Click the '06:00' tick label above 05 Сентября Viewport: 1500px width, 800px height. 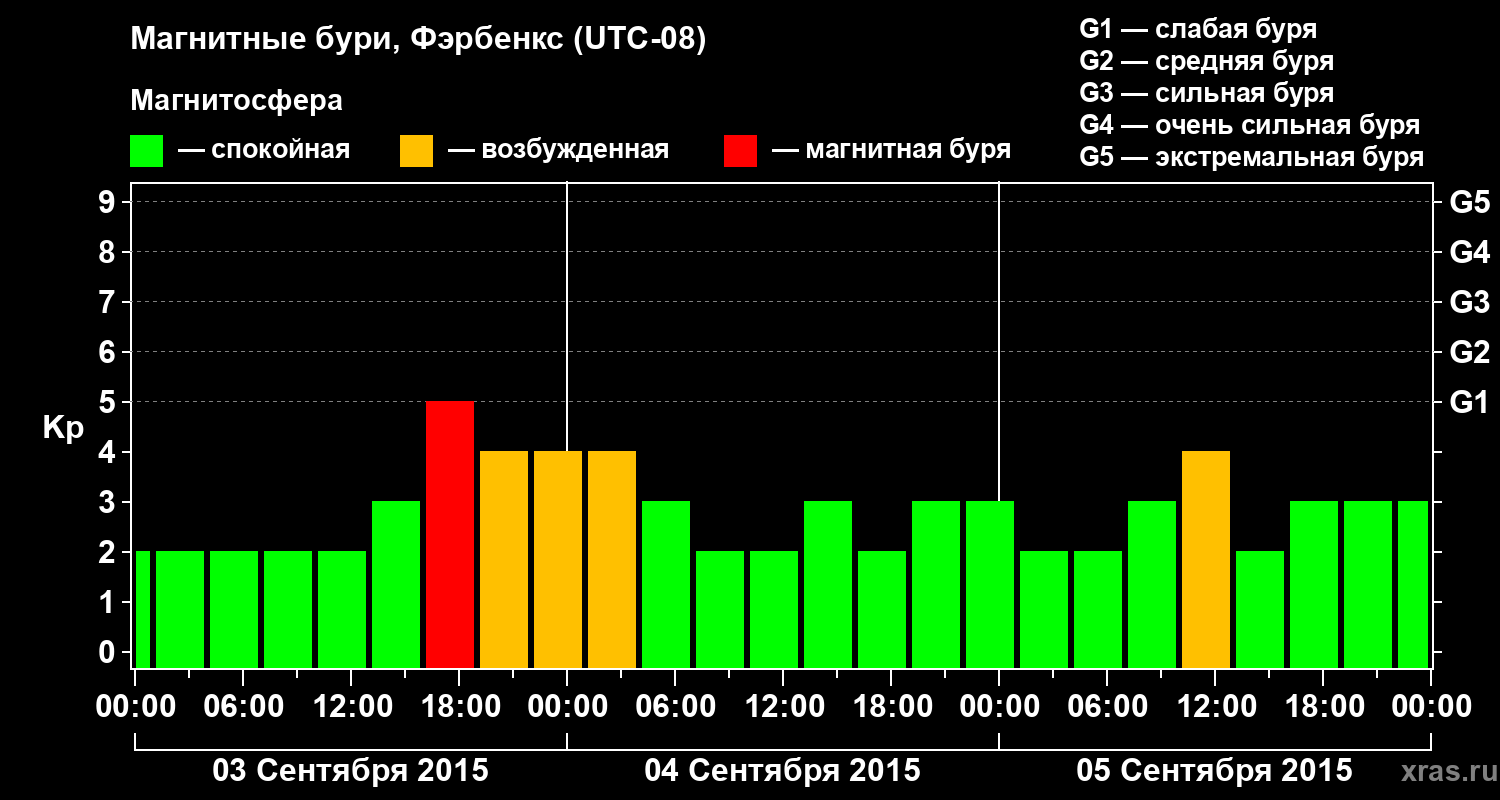tap(1107, 707)
